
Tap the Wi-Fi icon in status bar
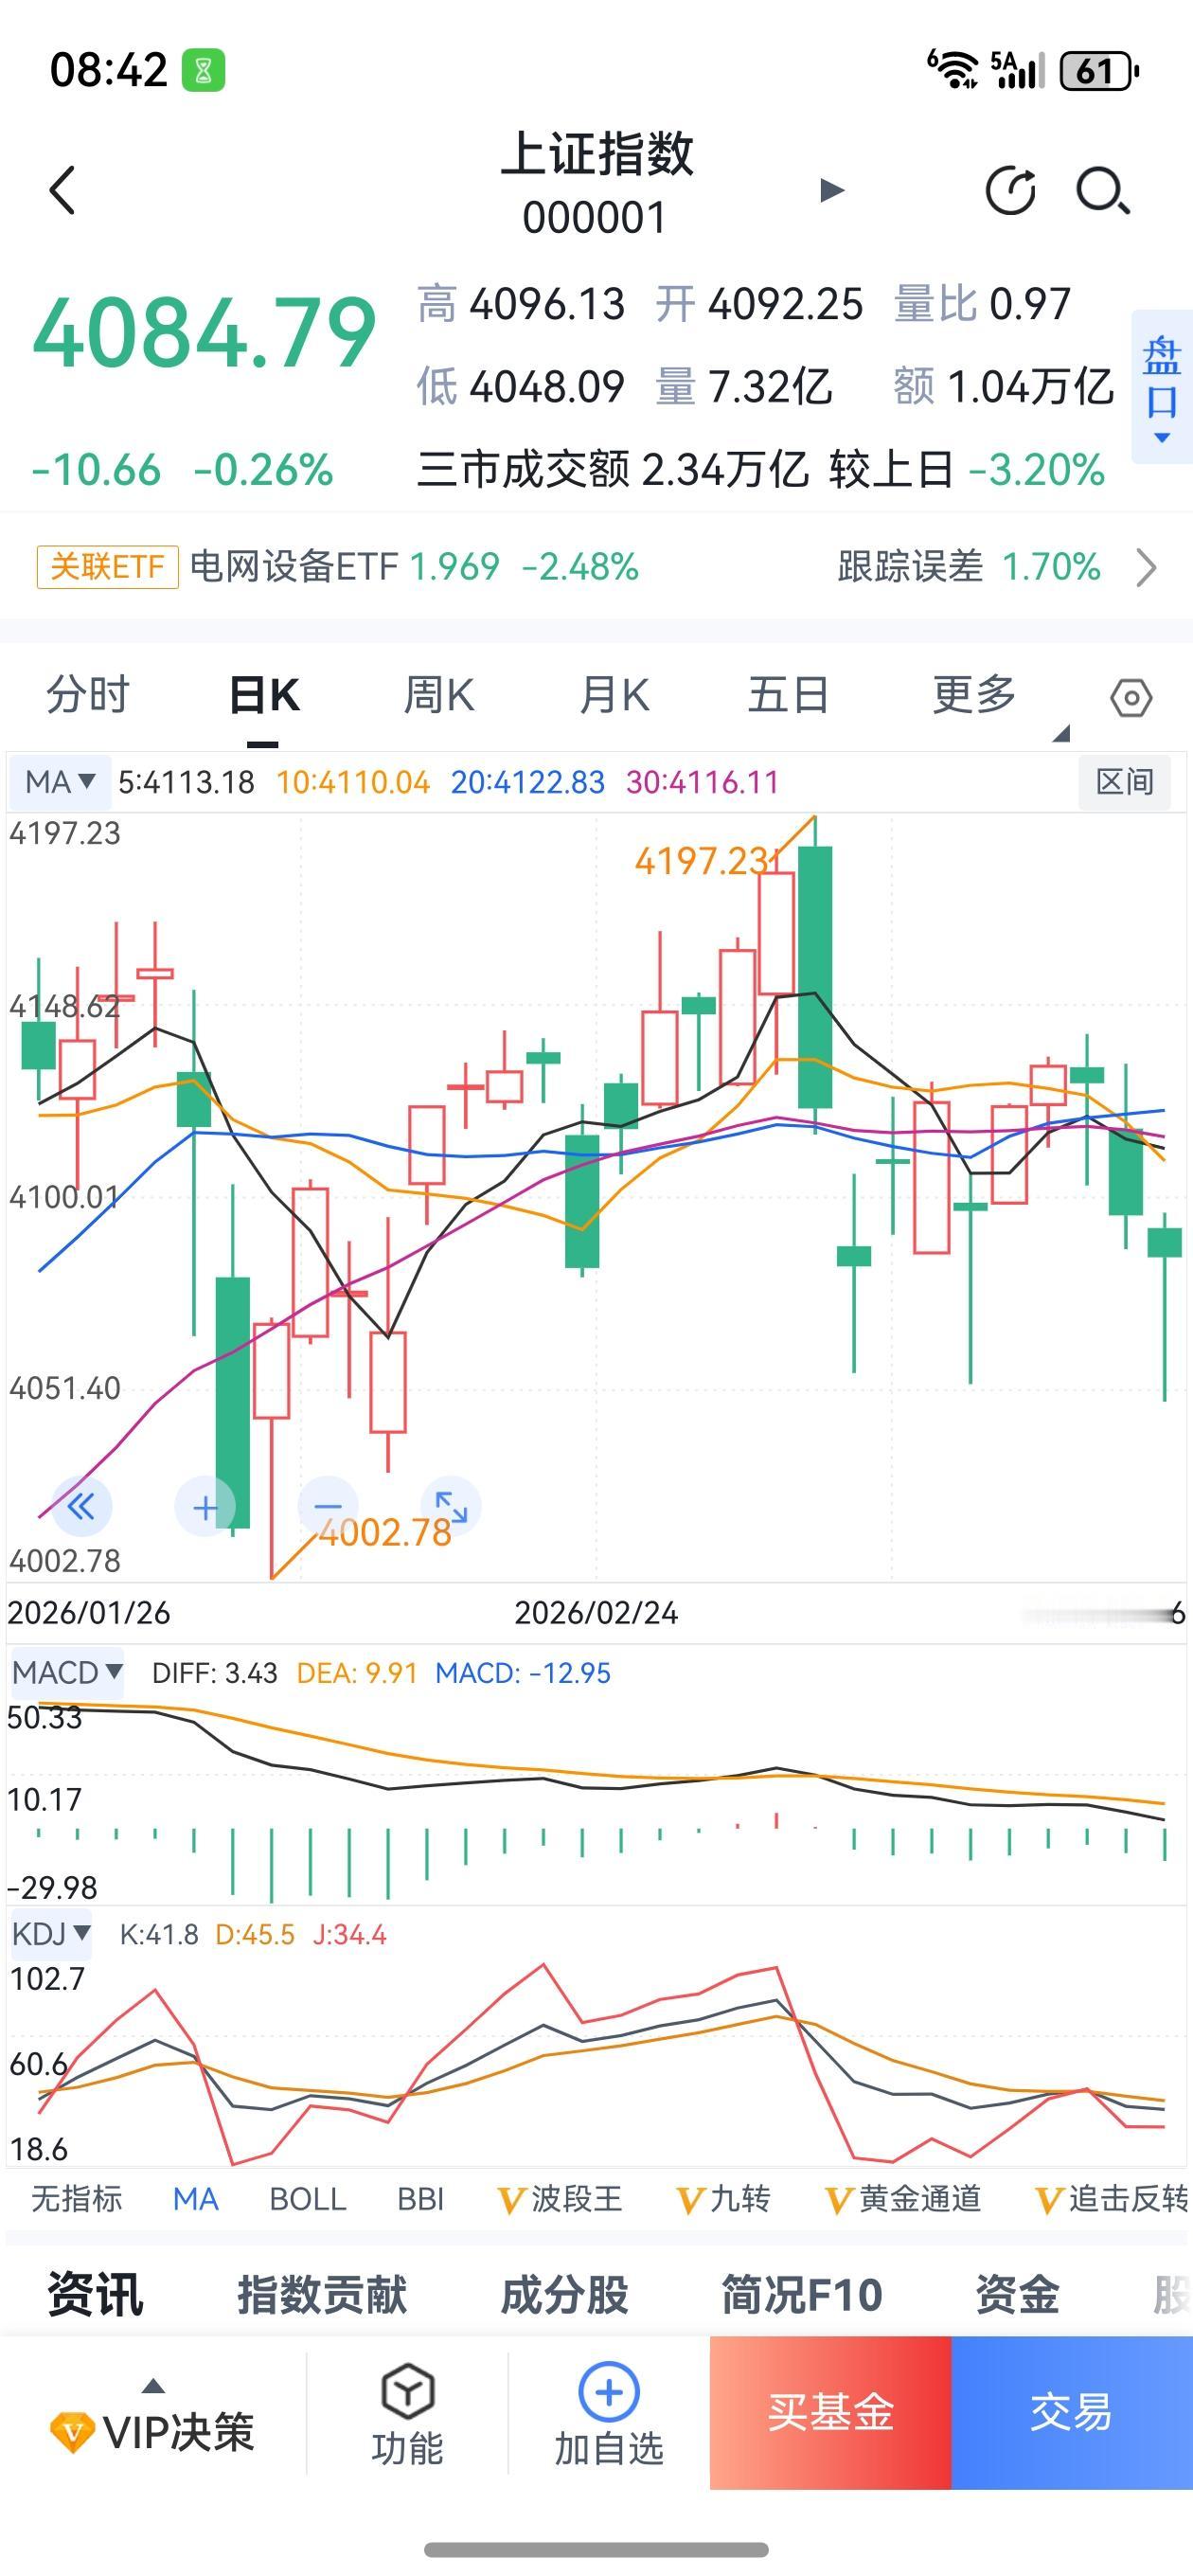pos(953,70)
